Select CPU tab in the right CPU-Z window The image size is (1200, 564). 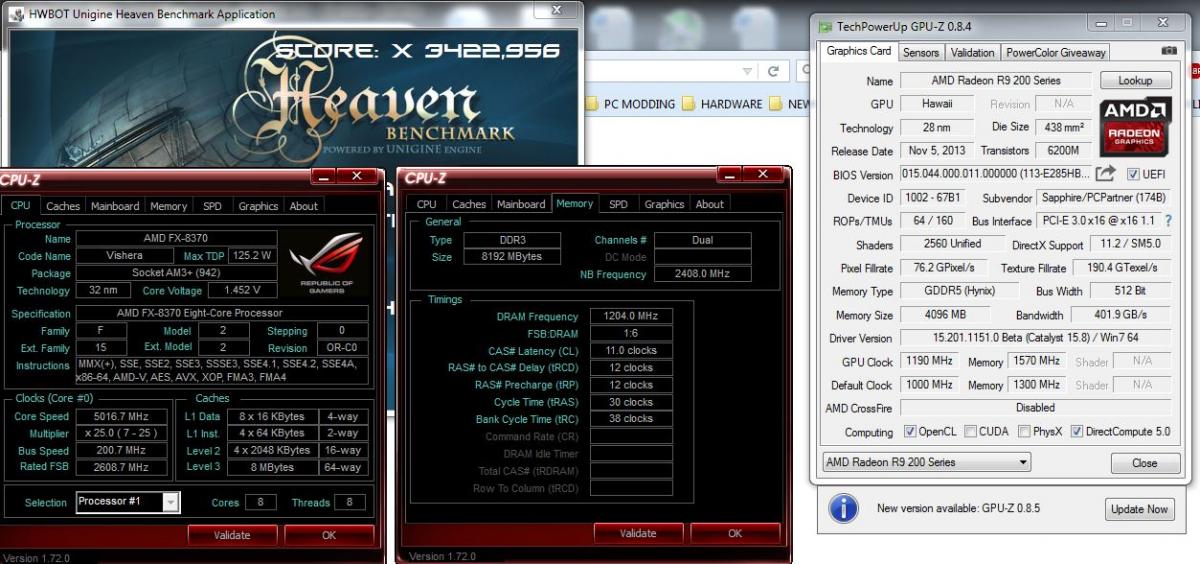pos(427,204)
